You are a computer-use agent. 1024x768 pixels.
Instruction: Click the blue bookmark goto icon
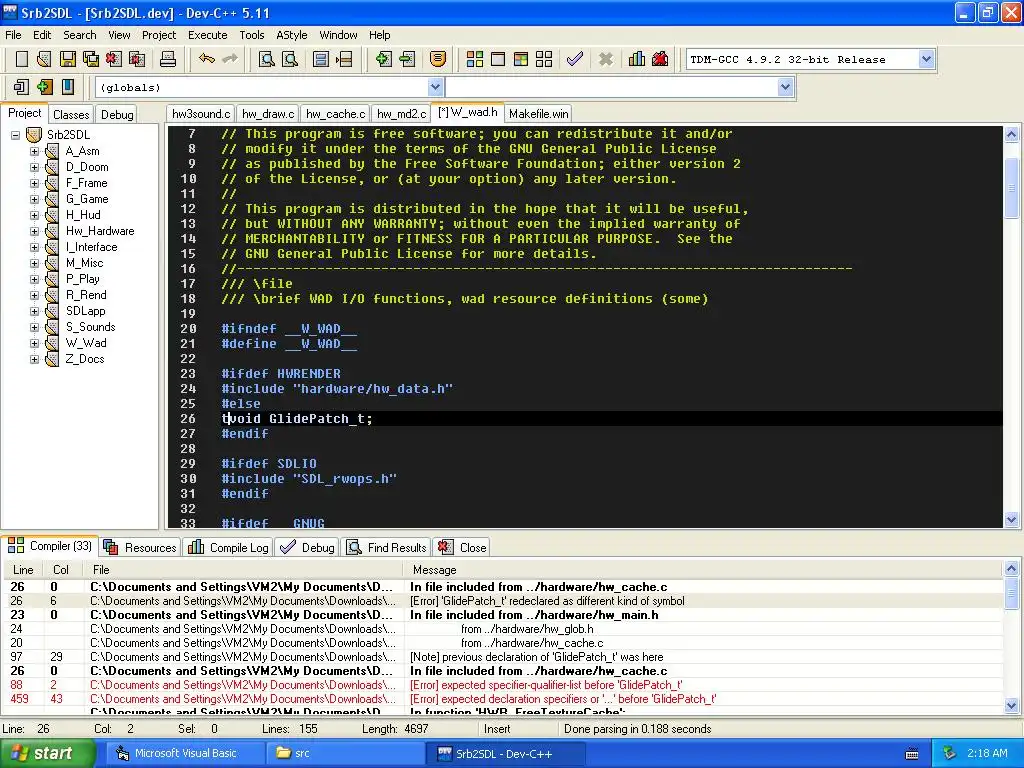pos(67,87)
